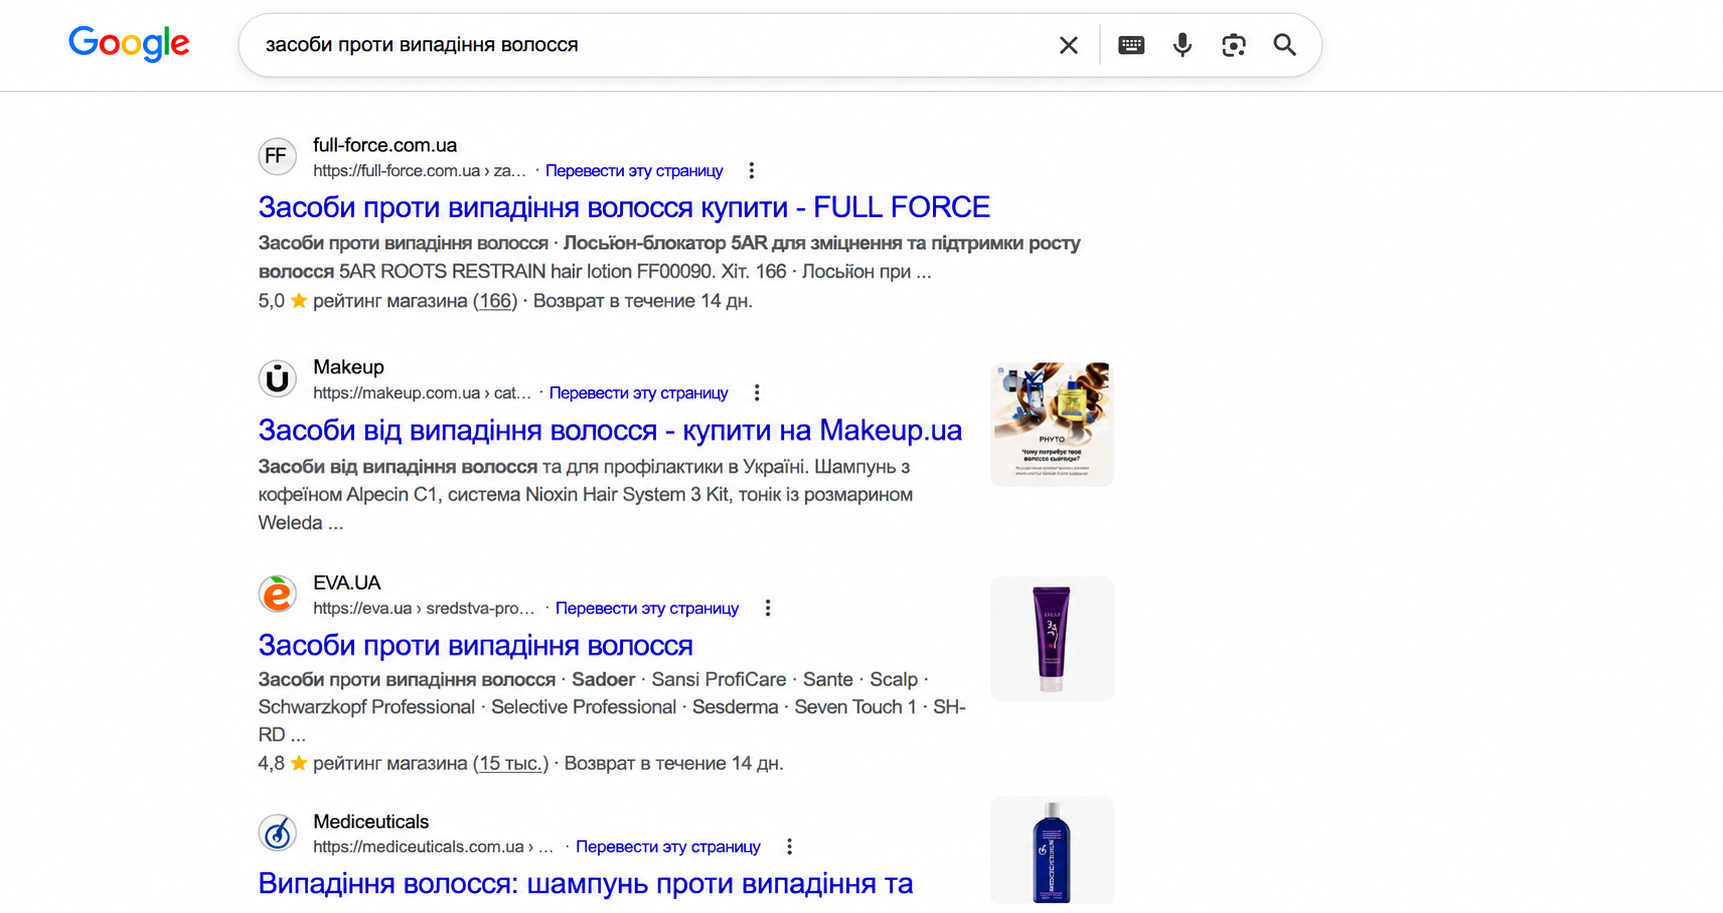Open the on-screen keyboard icon

[x=1131, y=45]
